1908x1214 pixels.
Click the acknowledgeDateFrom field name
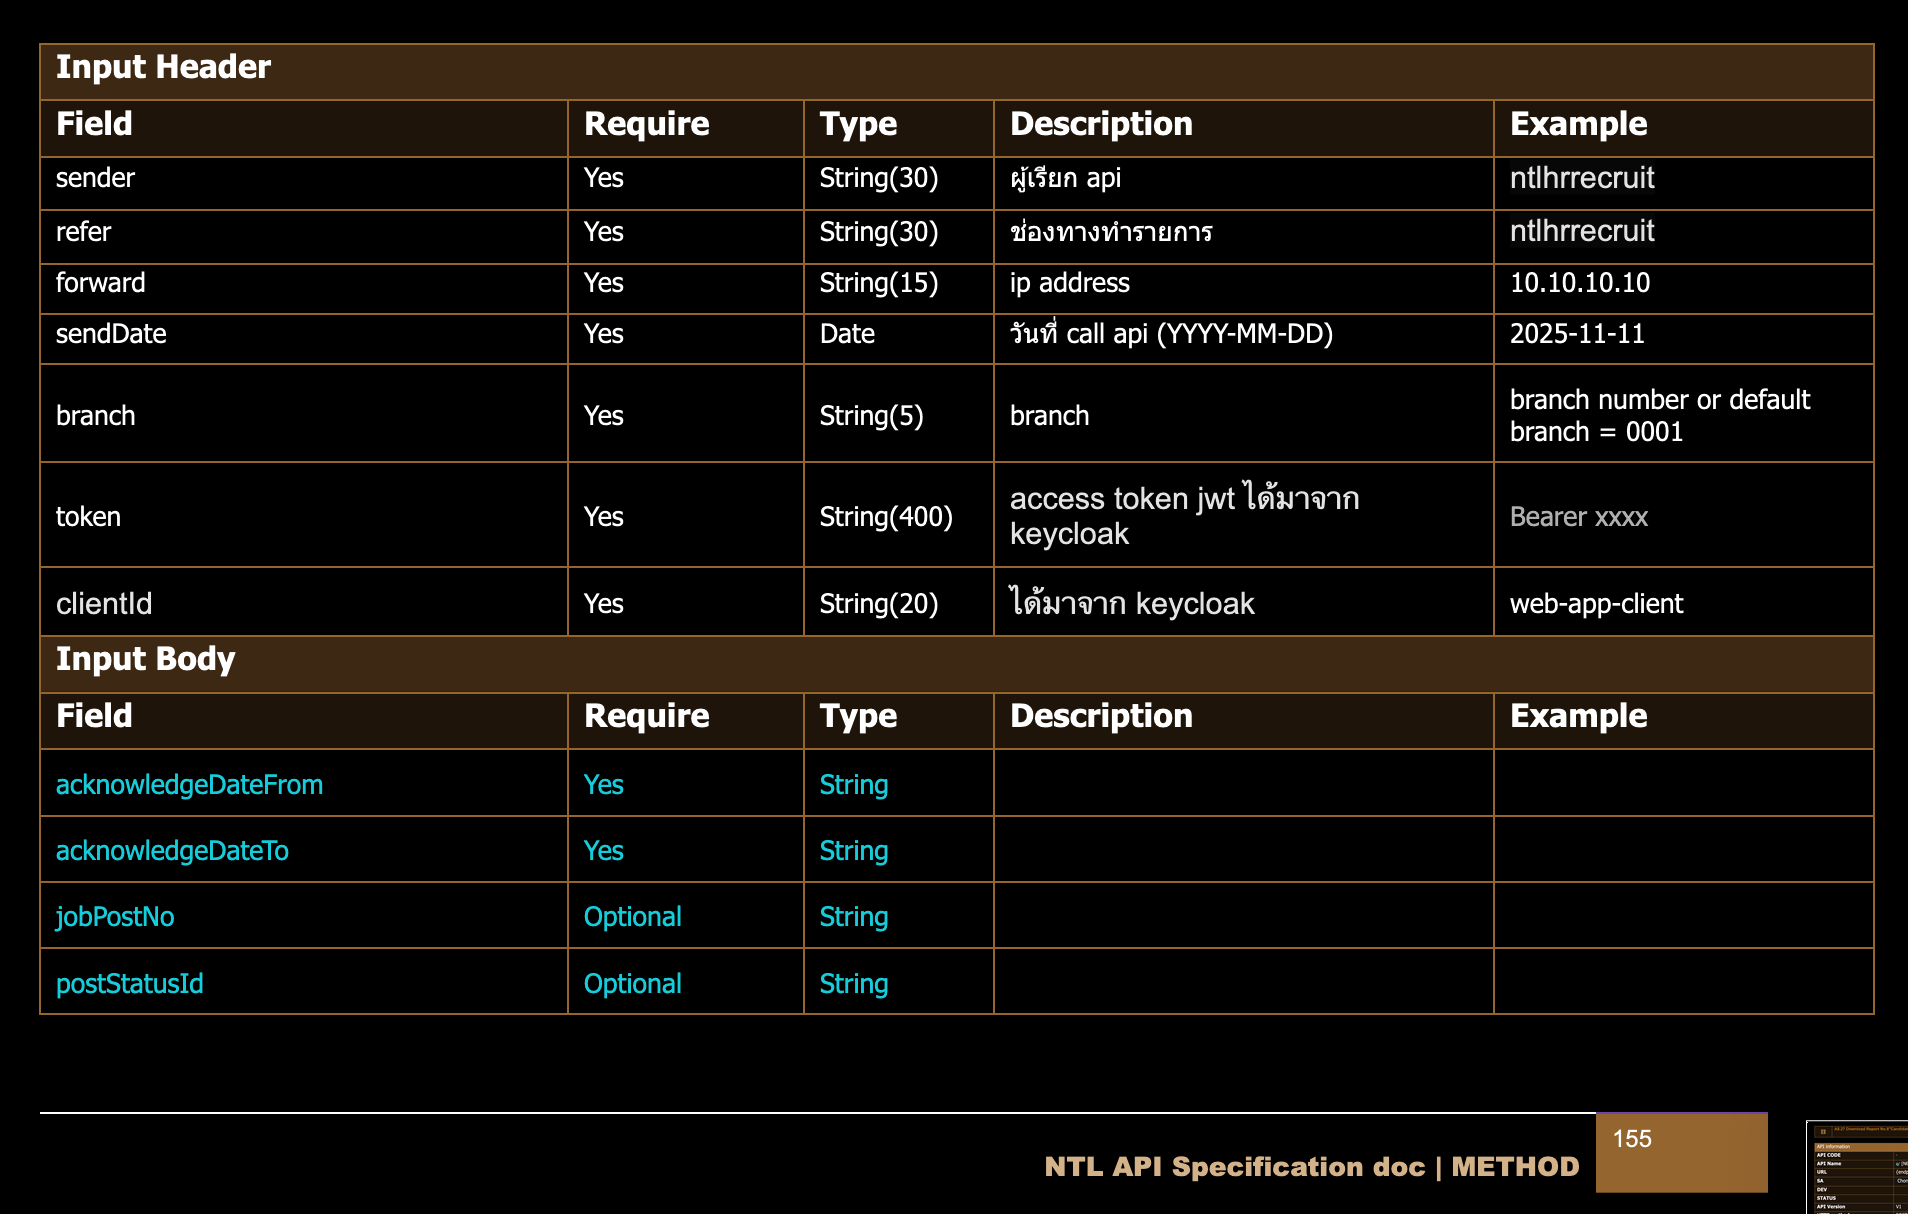[x=189, y=785]
